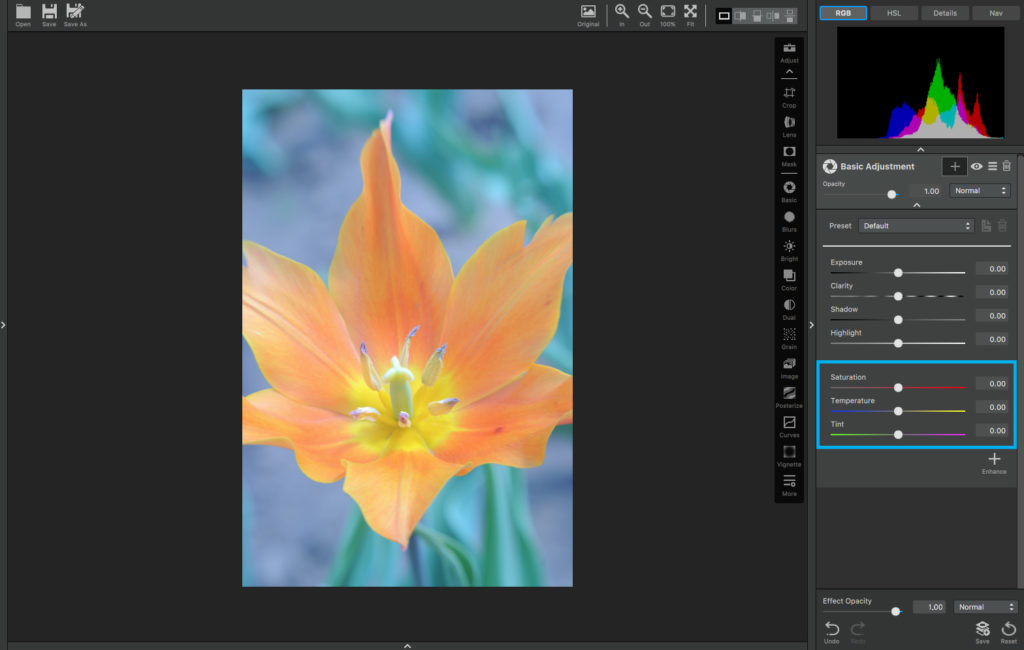This screenshot has width=1024, height=650.
Task: Click the Highlight slider handle
Action: pyautogui.click(x=898, y=343)
